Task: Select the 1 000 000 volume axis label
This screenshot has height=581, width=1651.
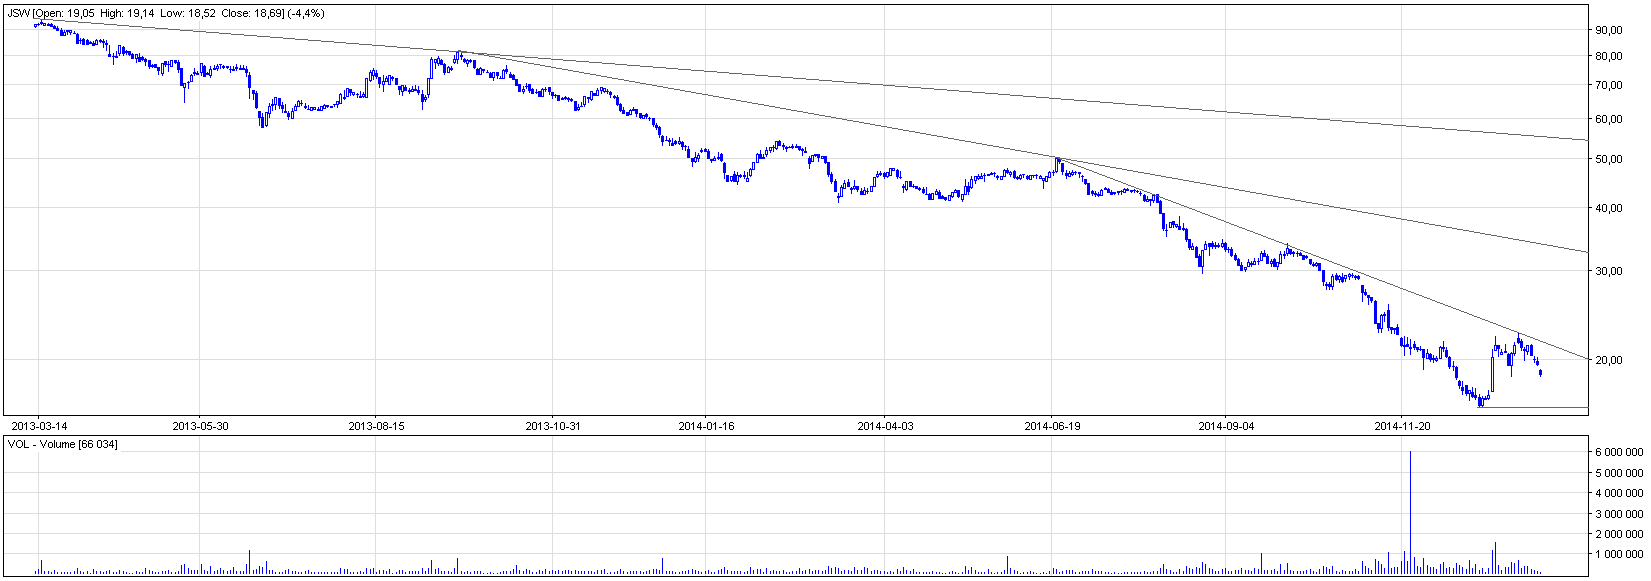Action: coord(1619,553)
